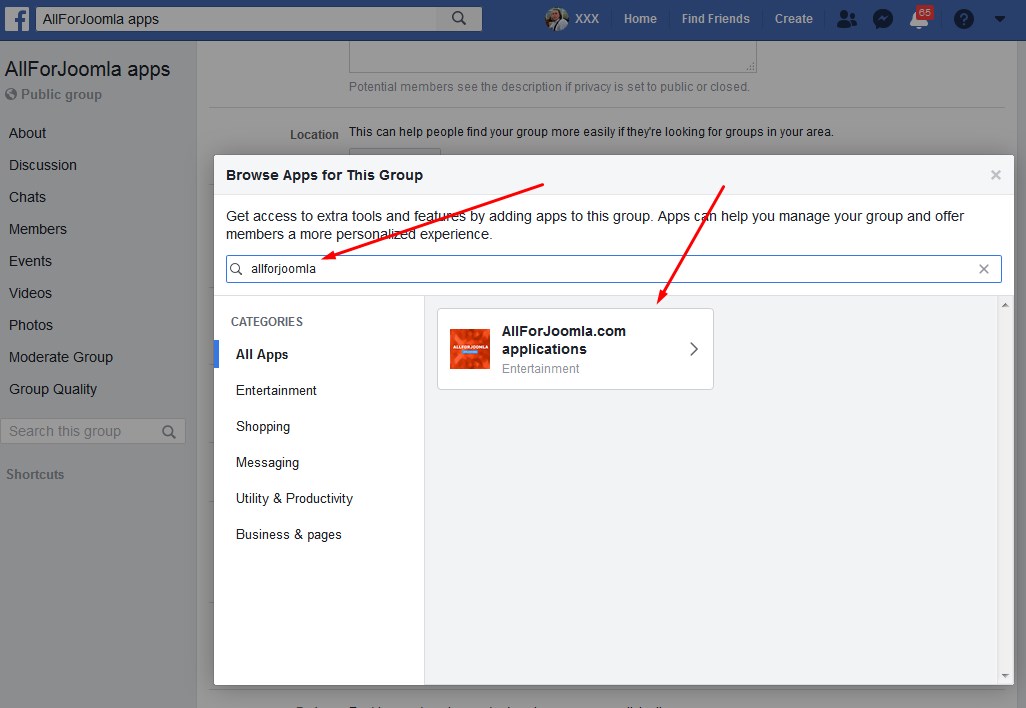Open AllForJoomla.com applications chevron

pos(694,349)
